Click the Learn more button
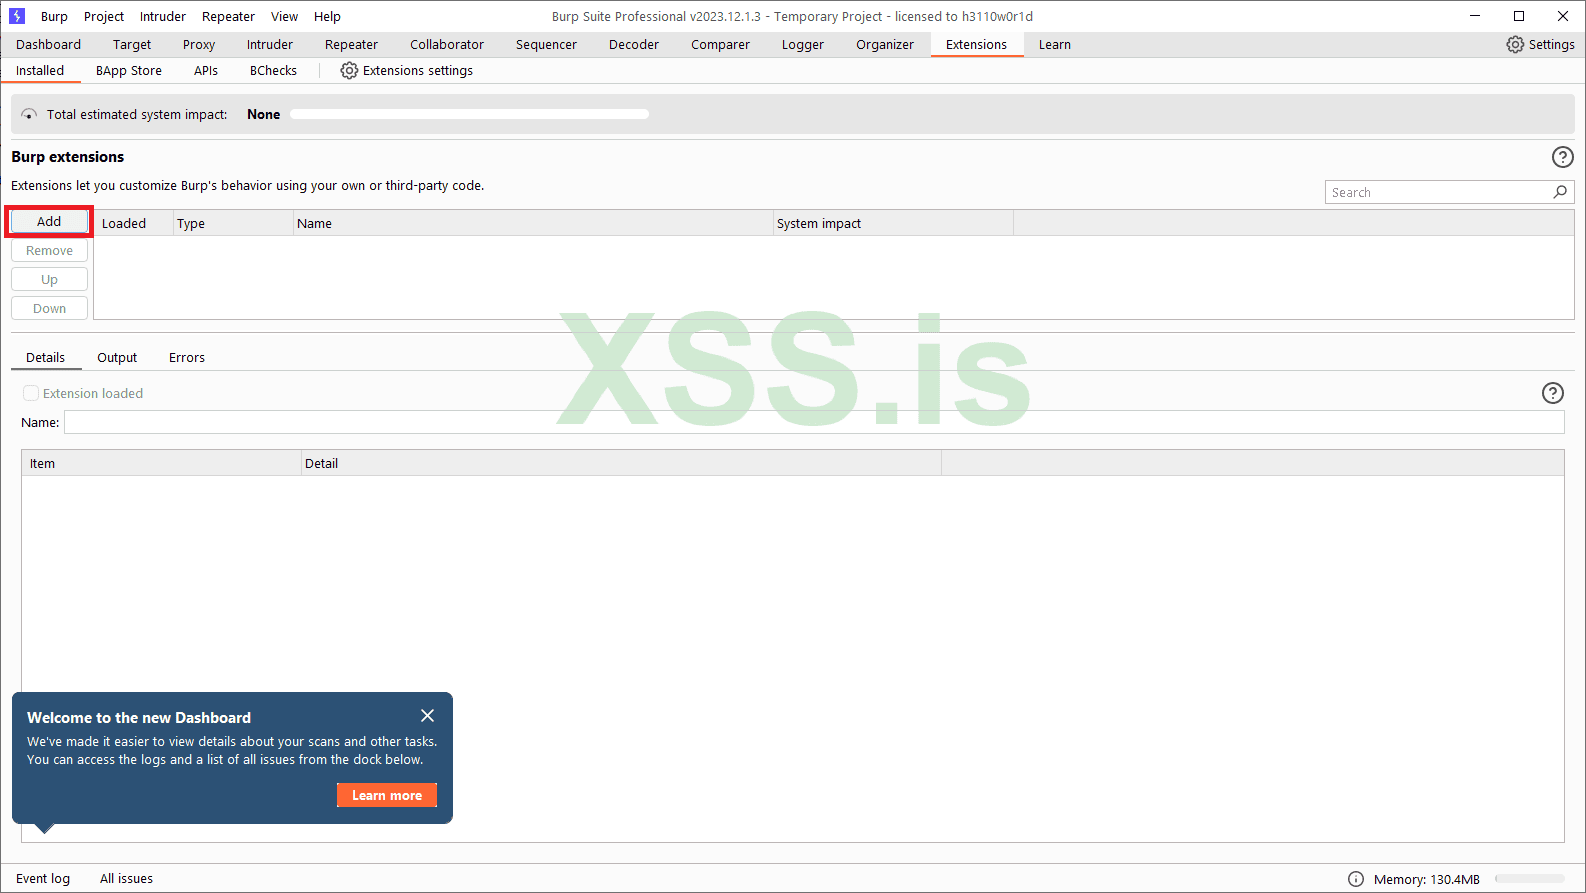Screen dimensions: 1586x893 [387, 795]
